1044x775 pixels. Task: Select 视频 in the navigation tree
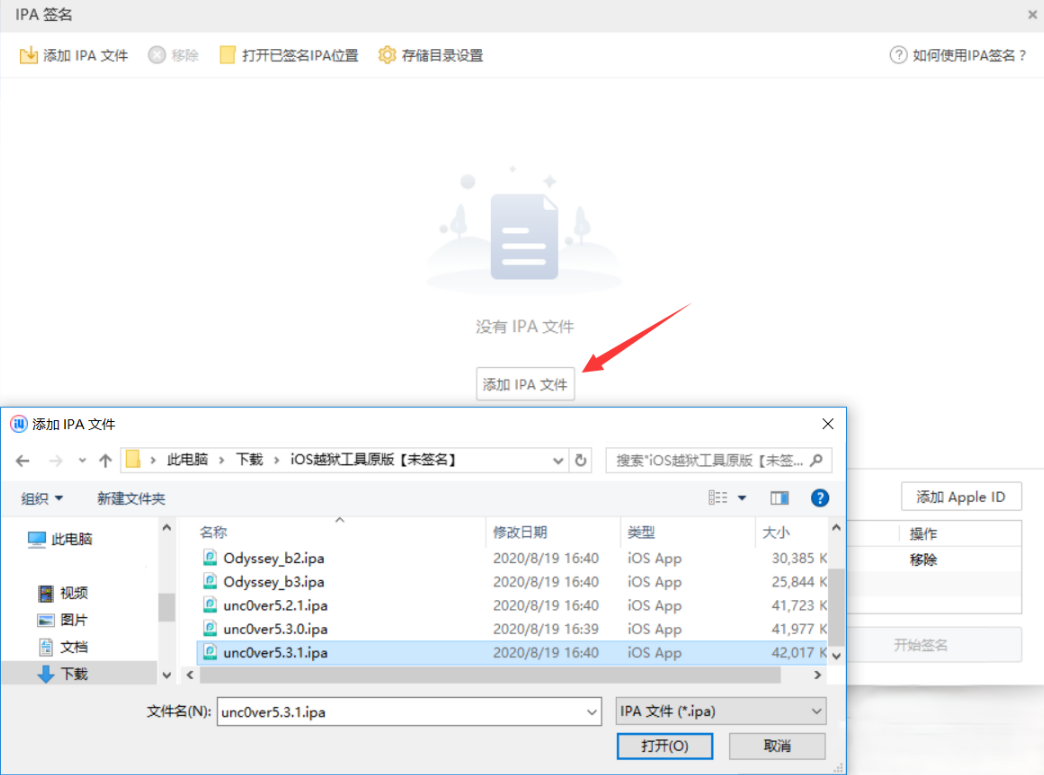click(63, 593)
